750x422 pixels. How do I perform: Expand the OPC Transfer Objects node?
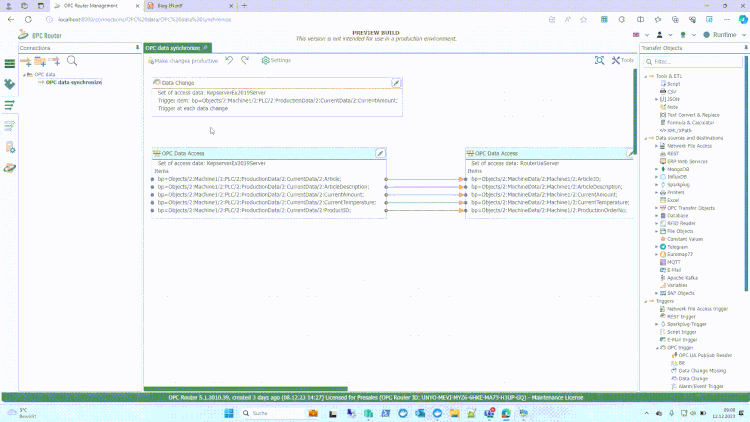tap(656, 208)
